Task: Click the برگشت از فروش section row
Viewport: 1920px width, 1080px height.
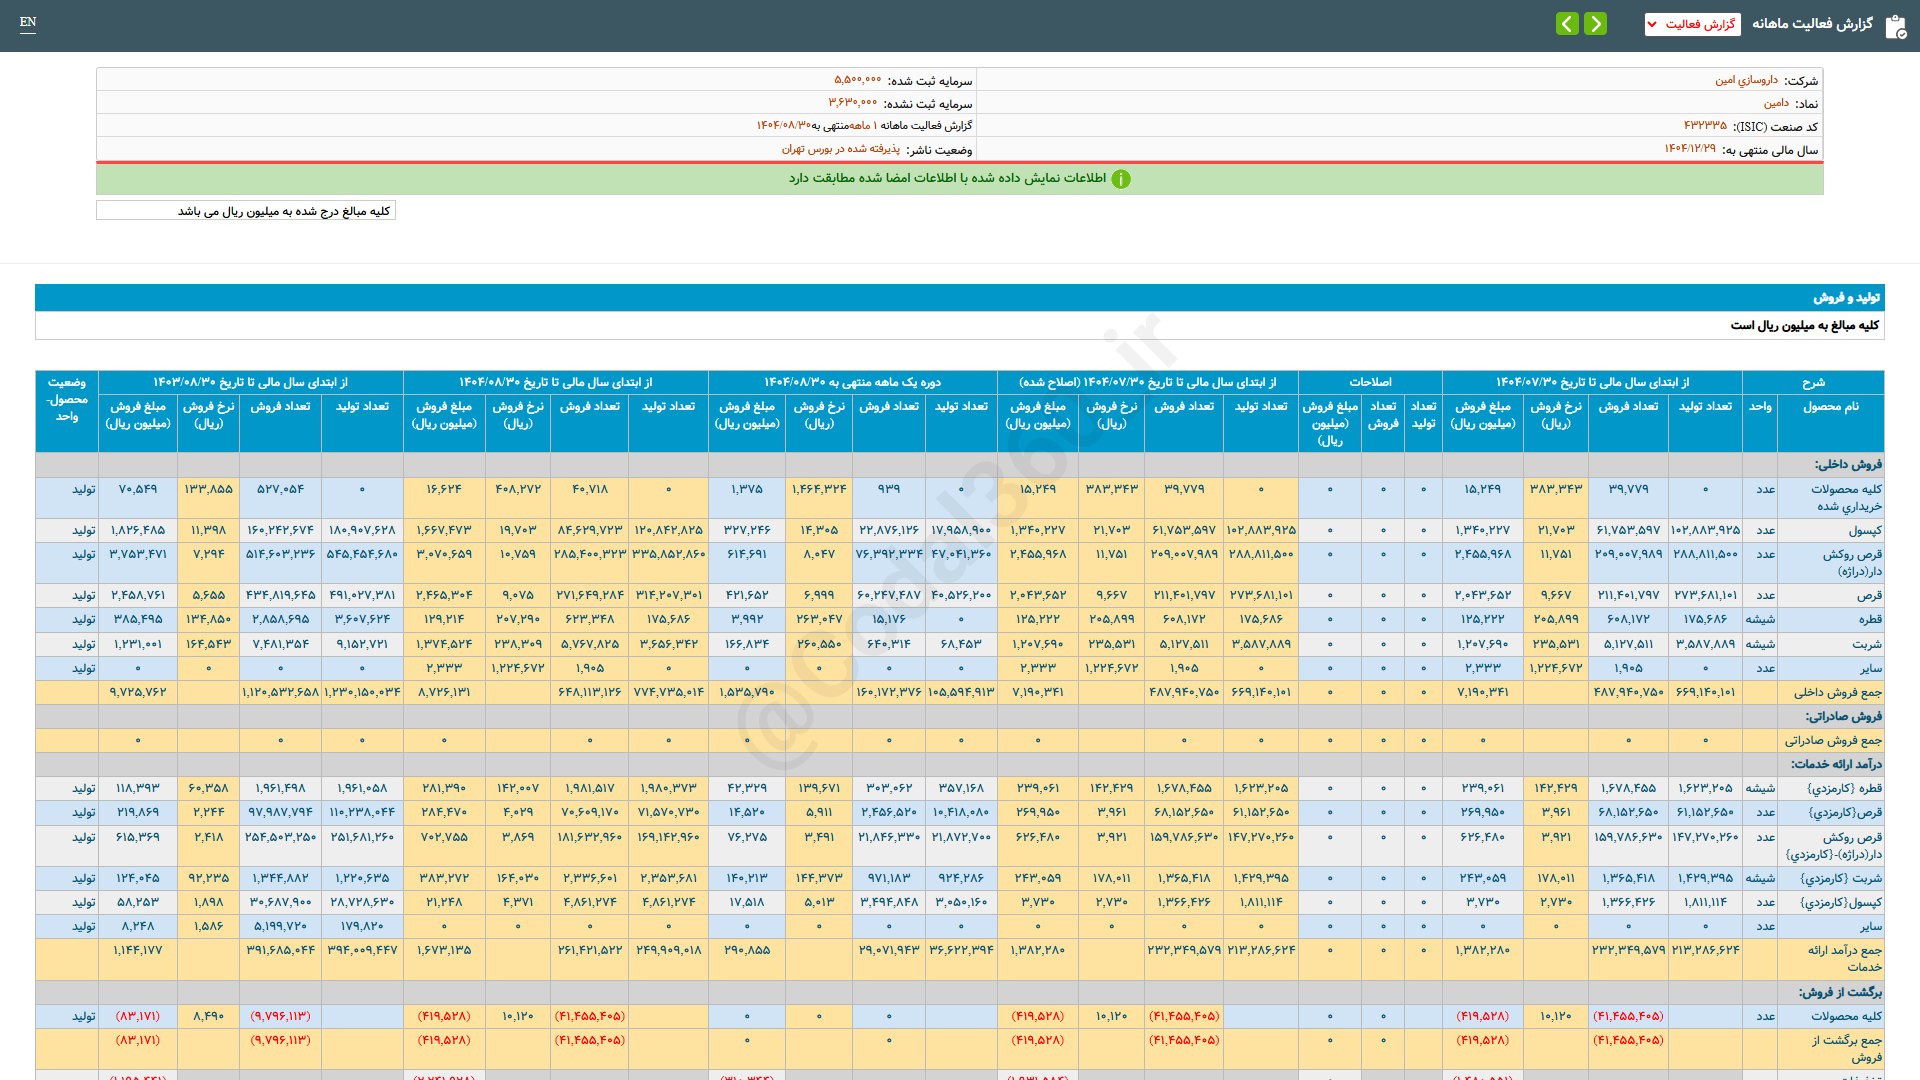Action: pyautogui.click(x=1840, y=992)
